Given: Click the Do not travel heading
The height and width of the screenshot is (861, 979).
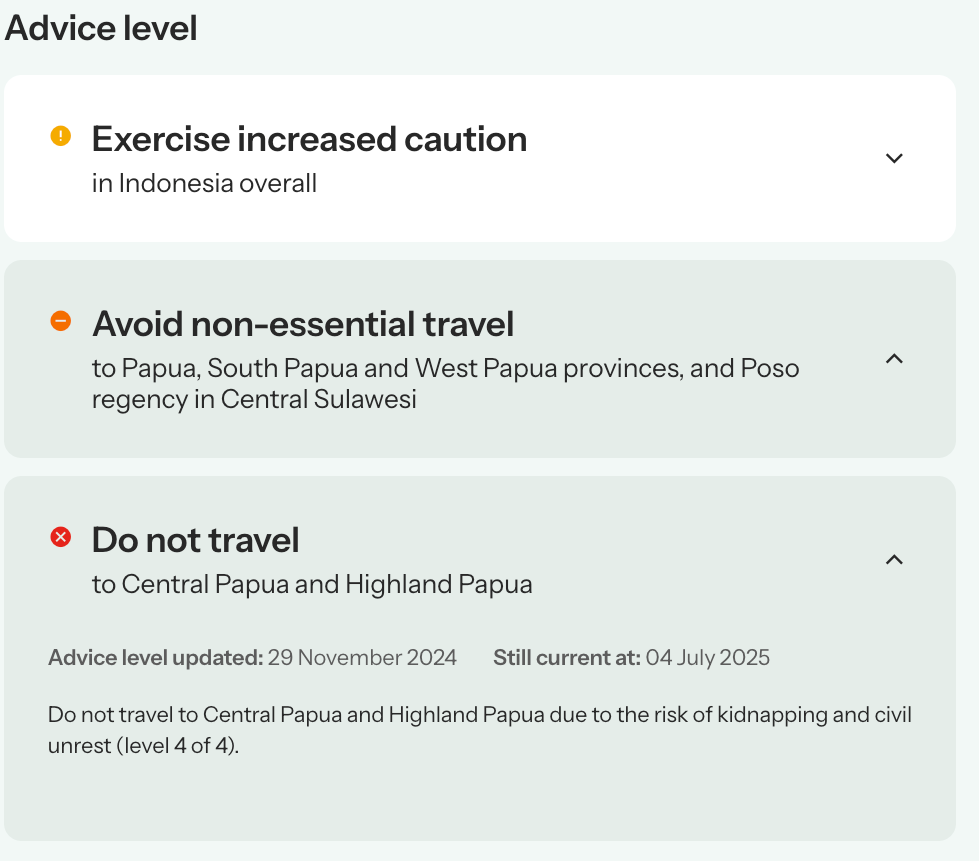Looking at the screenshot, I should (x=195, y=540).
